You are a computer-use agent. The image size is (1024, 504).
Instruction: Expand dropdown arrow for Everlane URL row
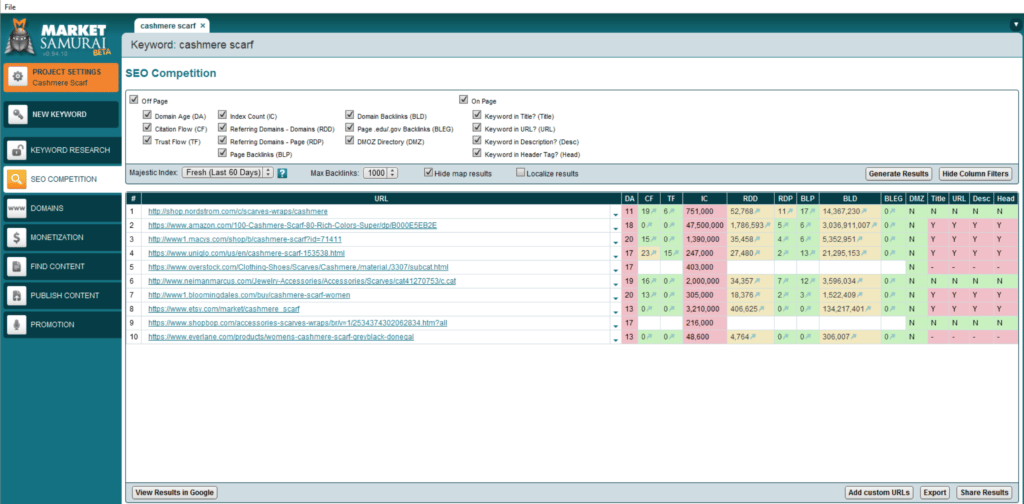tap(615, 339)
